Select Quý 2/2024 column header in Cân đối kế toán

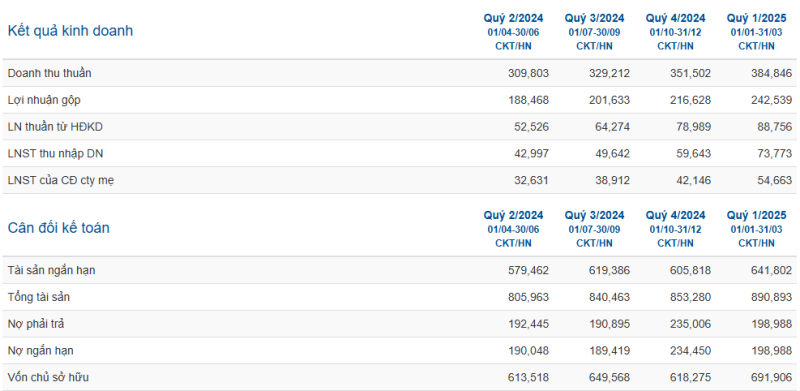point(513,215)
